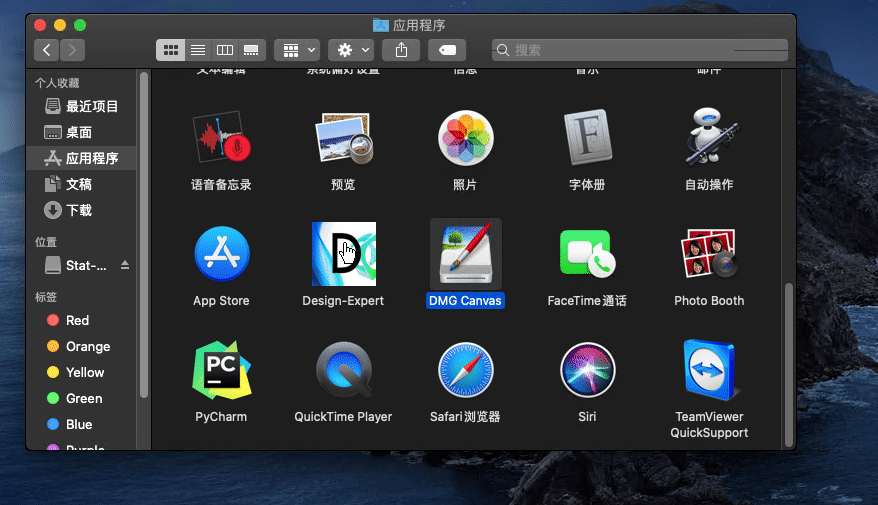Screen dimensions: 878x505
Task: Open the 语音备忘录 Voice Memos app icon
Action: click(221, 137)
